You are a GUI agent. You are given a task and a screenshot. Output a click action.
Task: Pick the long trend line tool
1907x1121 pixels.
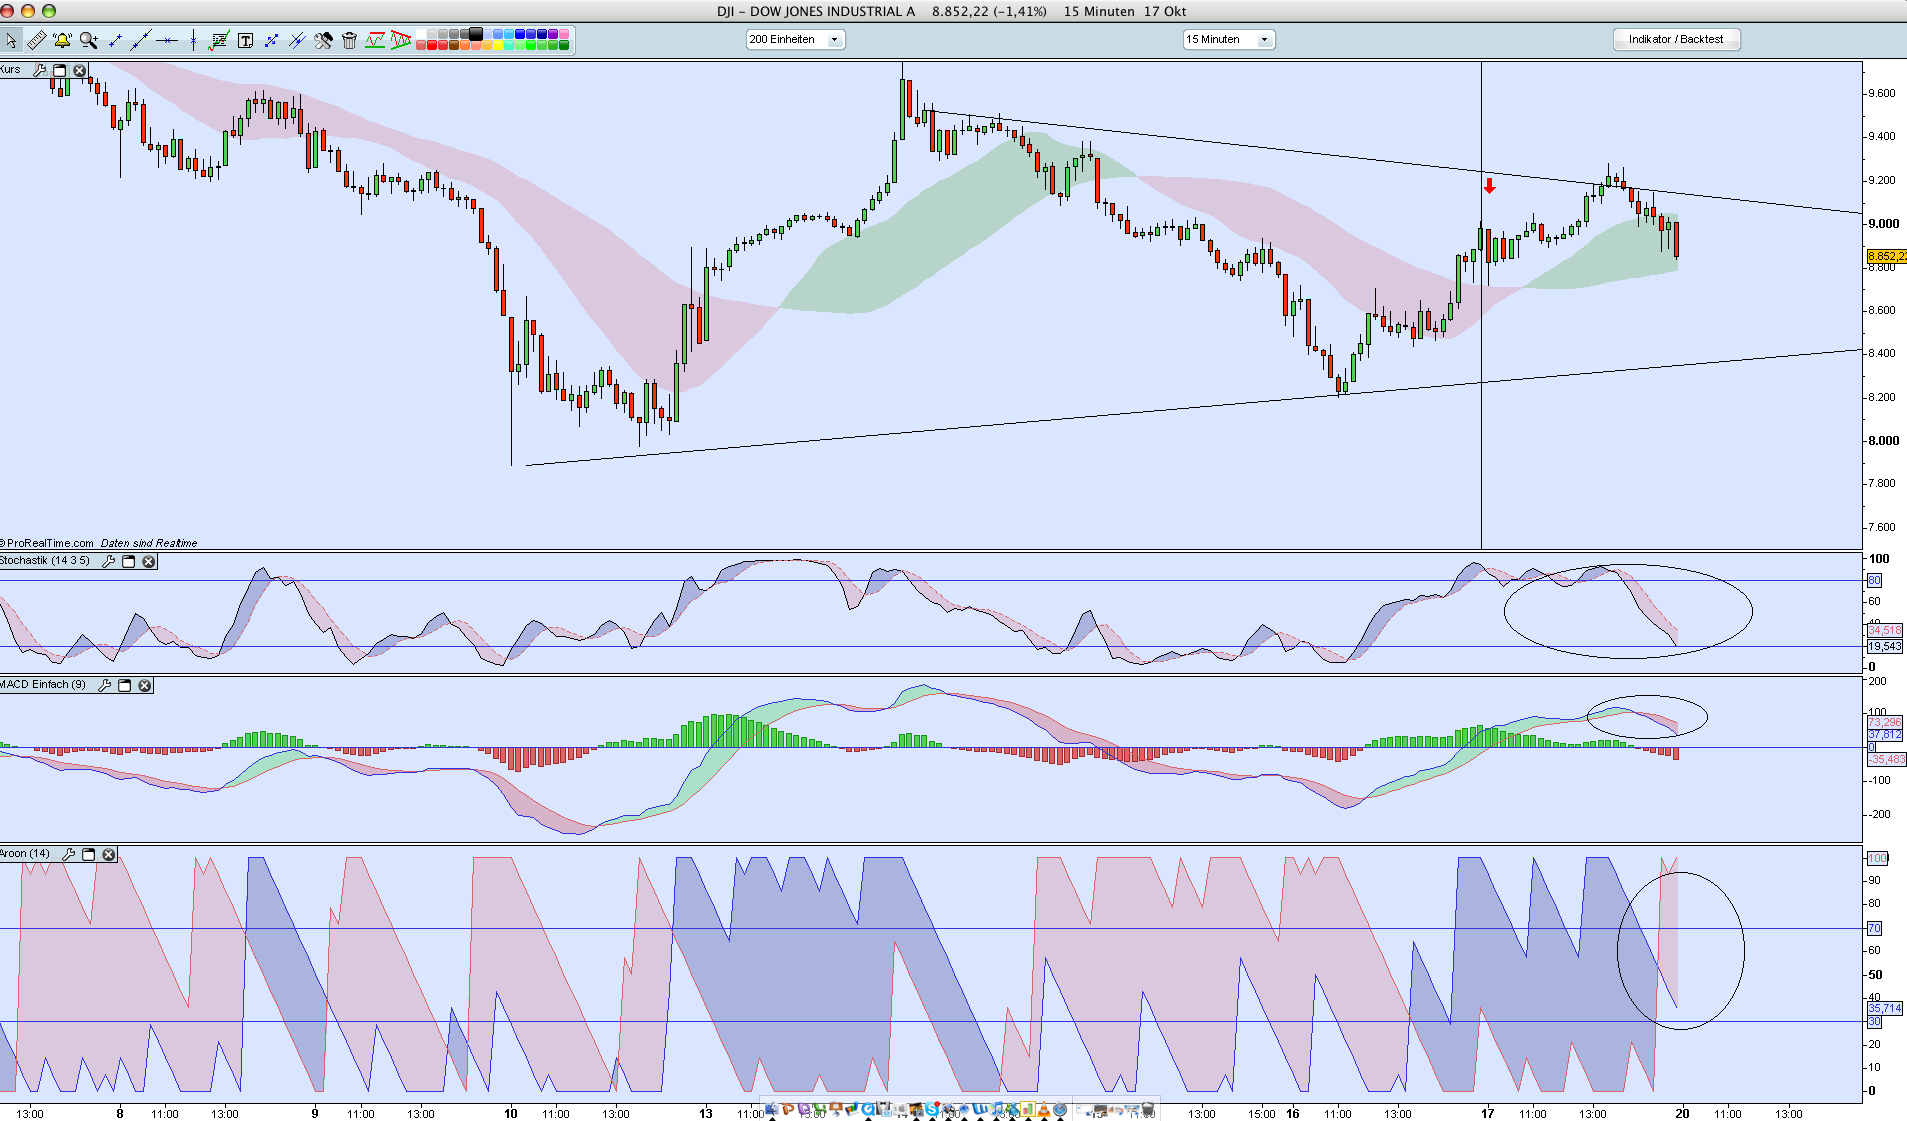[141, 40]
